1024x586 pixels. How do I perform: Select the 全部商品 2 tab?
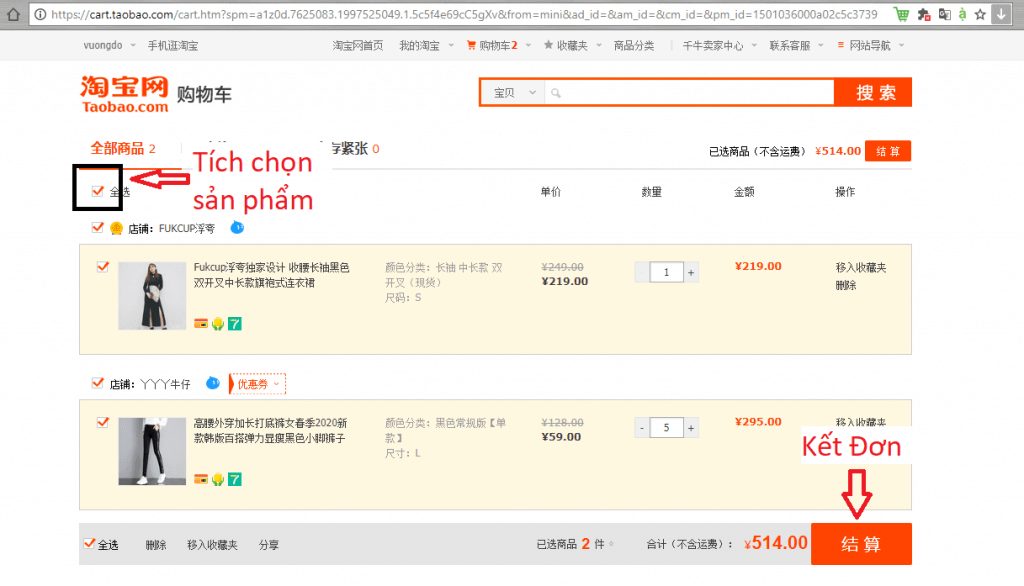tap(123, 148)
